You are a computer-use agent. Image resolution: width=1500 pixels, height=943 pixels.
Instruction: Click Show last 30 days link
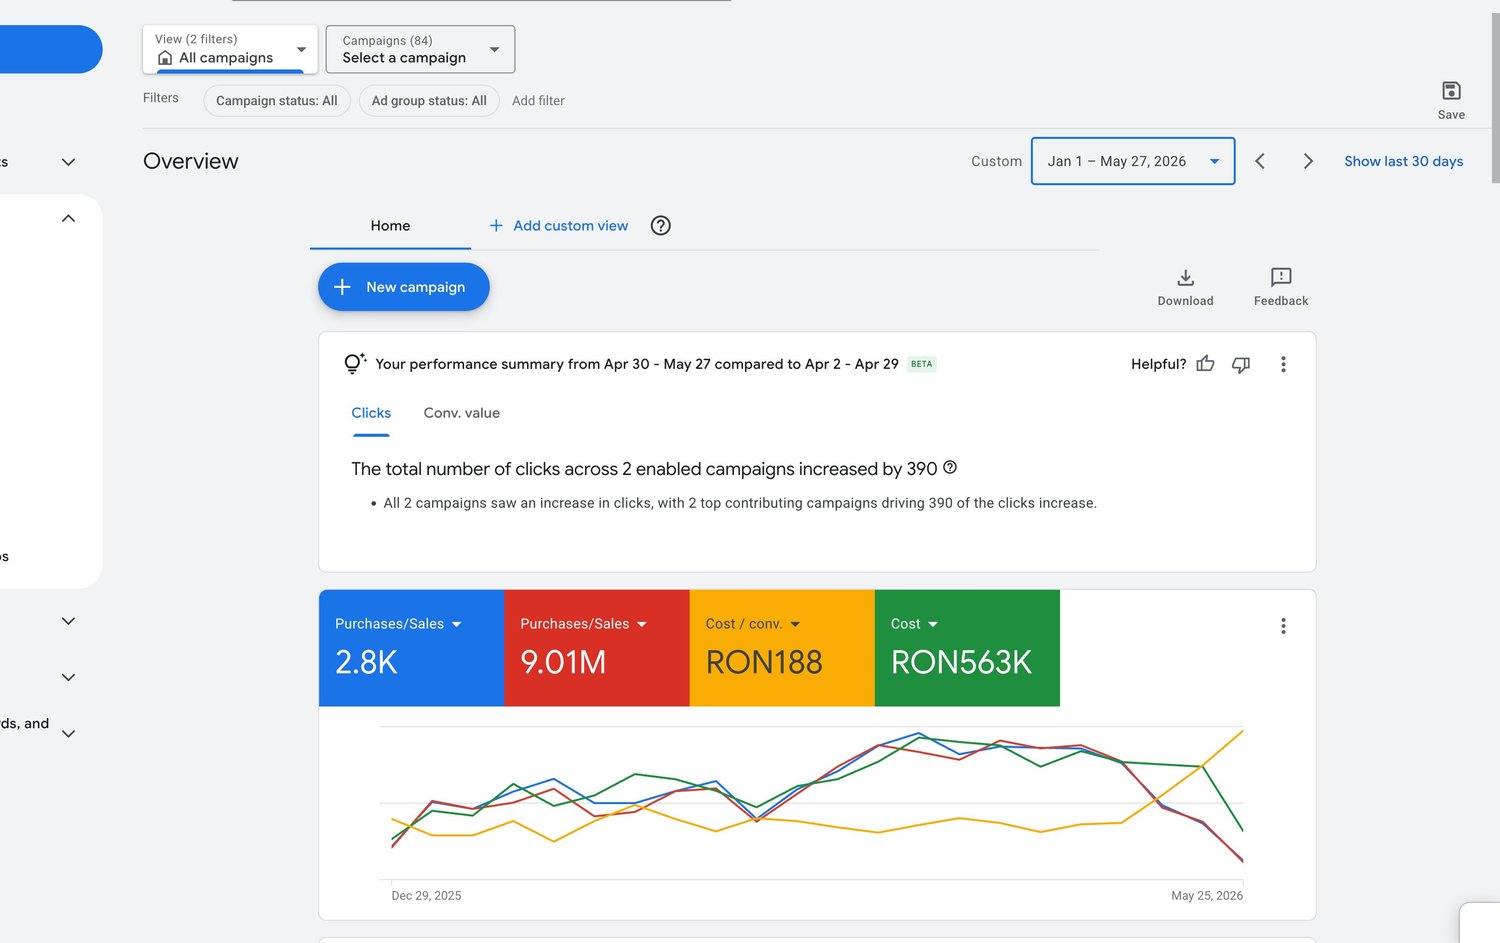pos(1403,161)
